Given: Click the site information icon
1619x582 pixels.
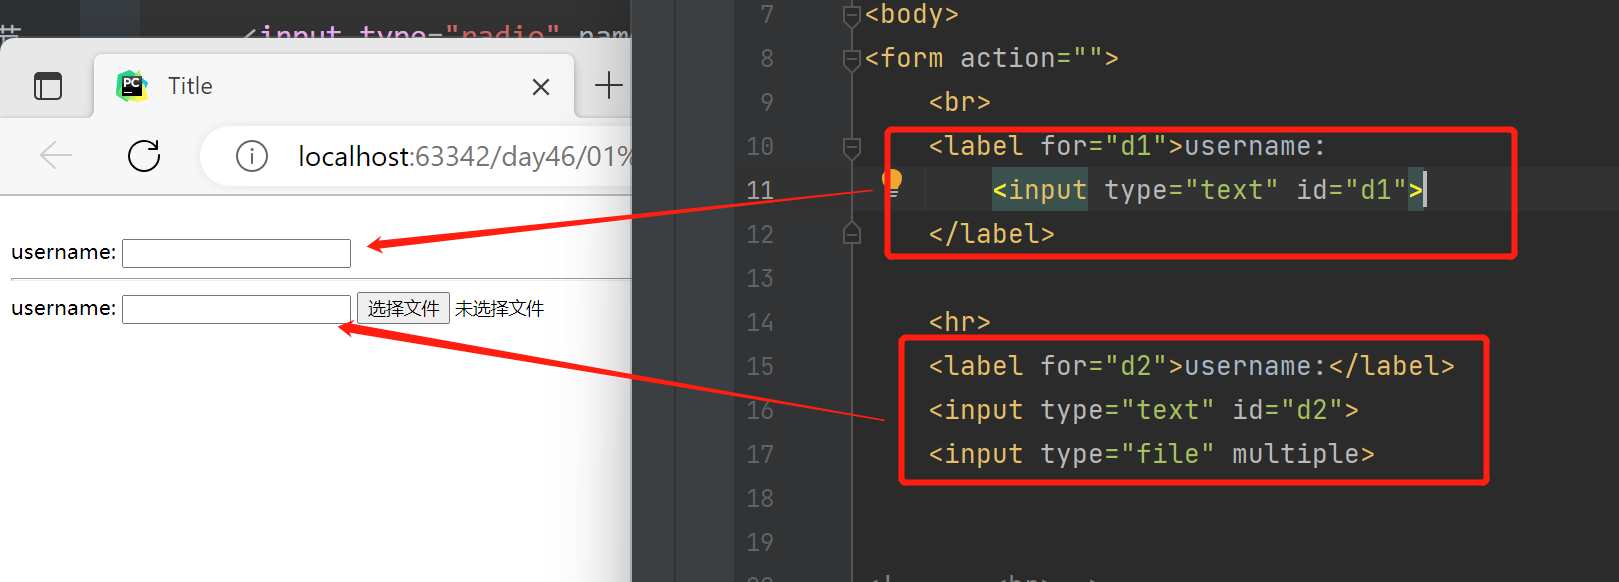Looking at the screenshot, I should [252, 157].
